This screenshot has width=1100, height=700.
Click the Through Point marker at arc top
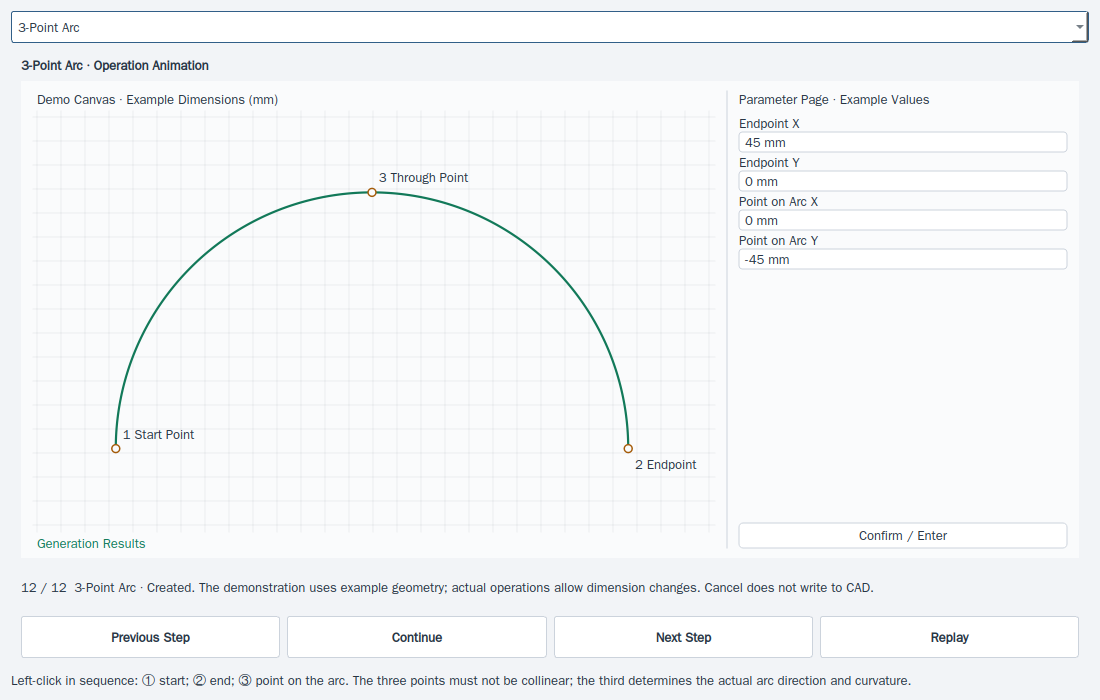(372, 192)
